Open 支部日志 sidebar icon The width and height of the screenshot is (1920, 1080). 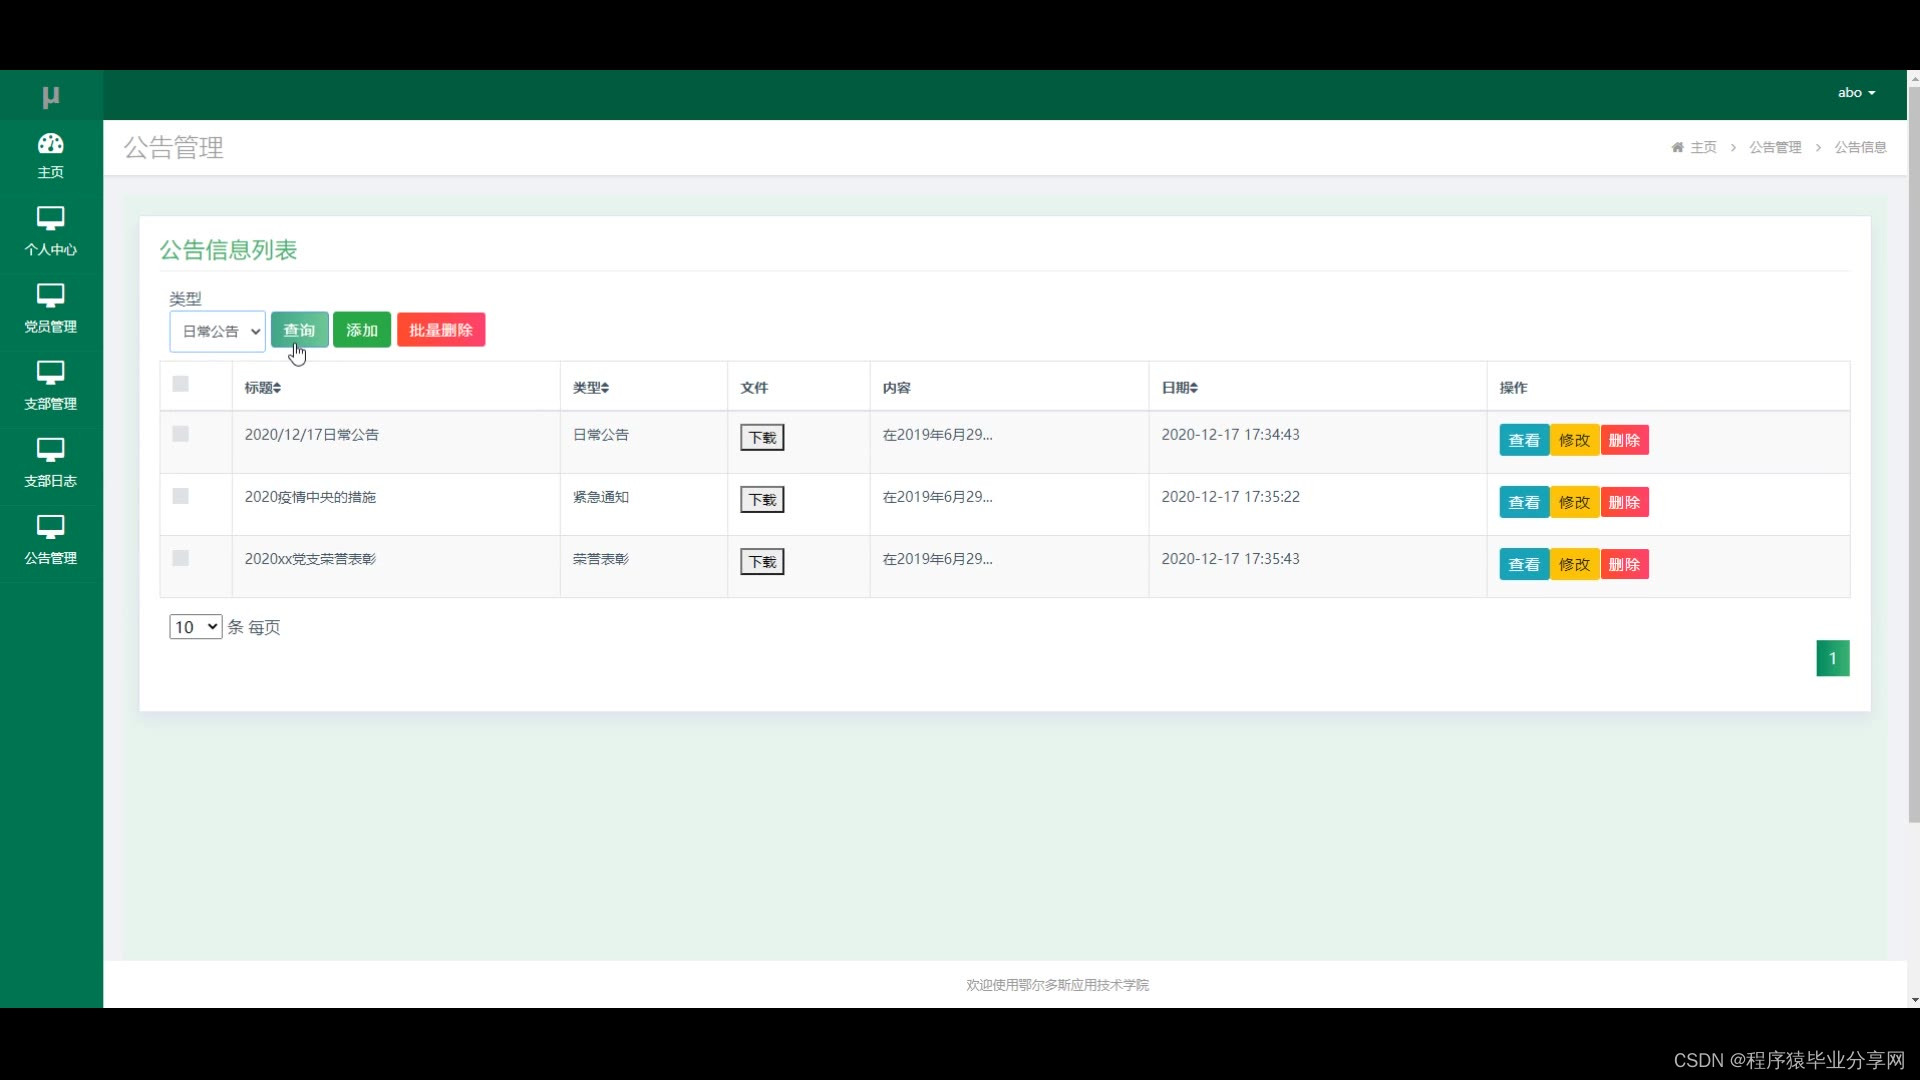pos(50,449)
